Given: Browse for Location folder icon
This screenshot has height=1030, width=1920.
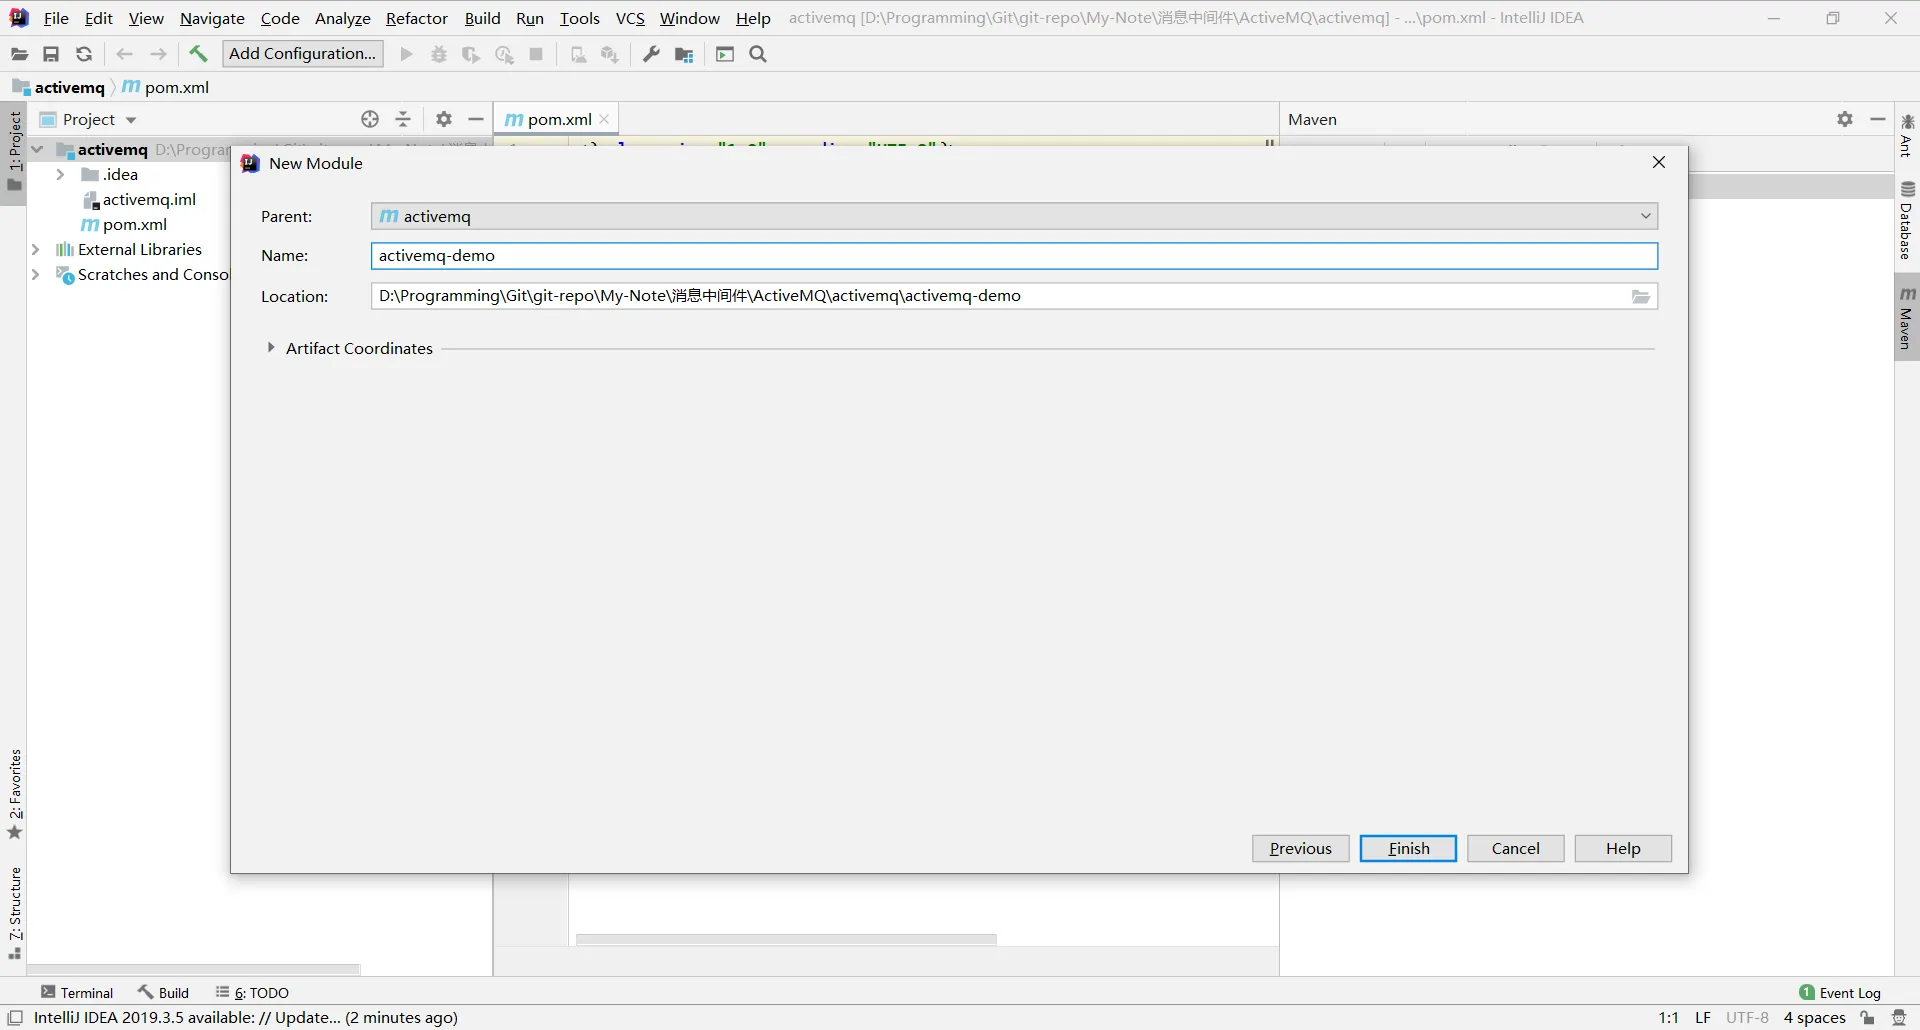Looking at the screenshot, I should [1641, 297].
